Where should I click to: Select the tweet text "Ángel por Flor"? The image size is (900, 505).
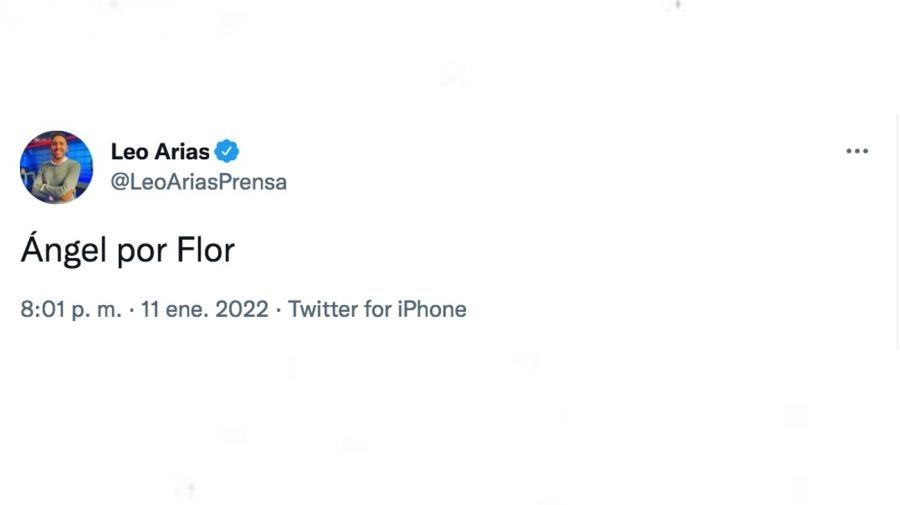[x=127, y=250]
